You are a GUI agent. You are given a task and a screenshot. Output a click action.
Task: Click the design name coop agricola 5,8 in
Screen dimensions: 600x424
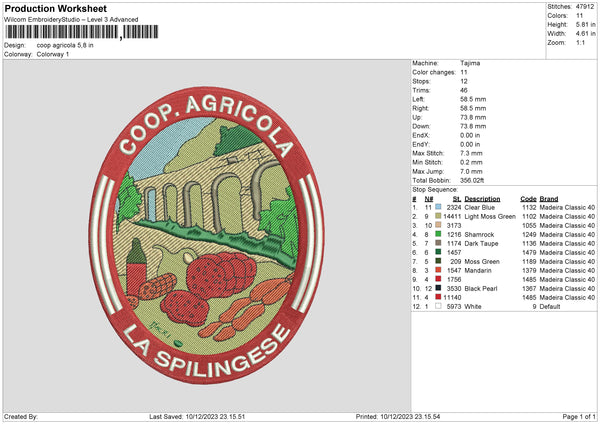coord(65,45)
